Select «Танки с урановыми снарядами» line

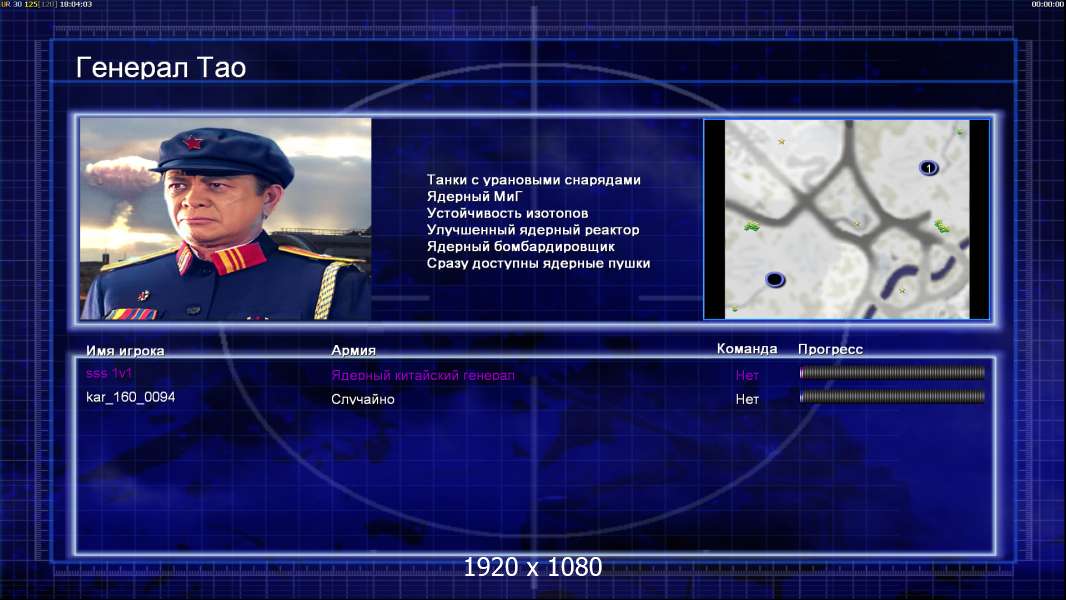534,180
